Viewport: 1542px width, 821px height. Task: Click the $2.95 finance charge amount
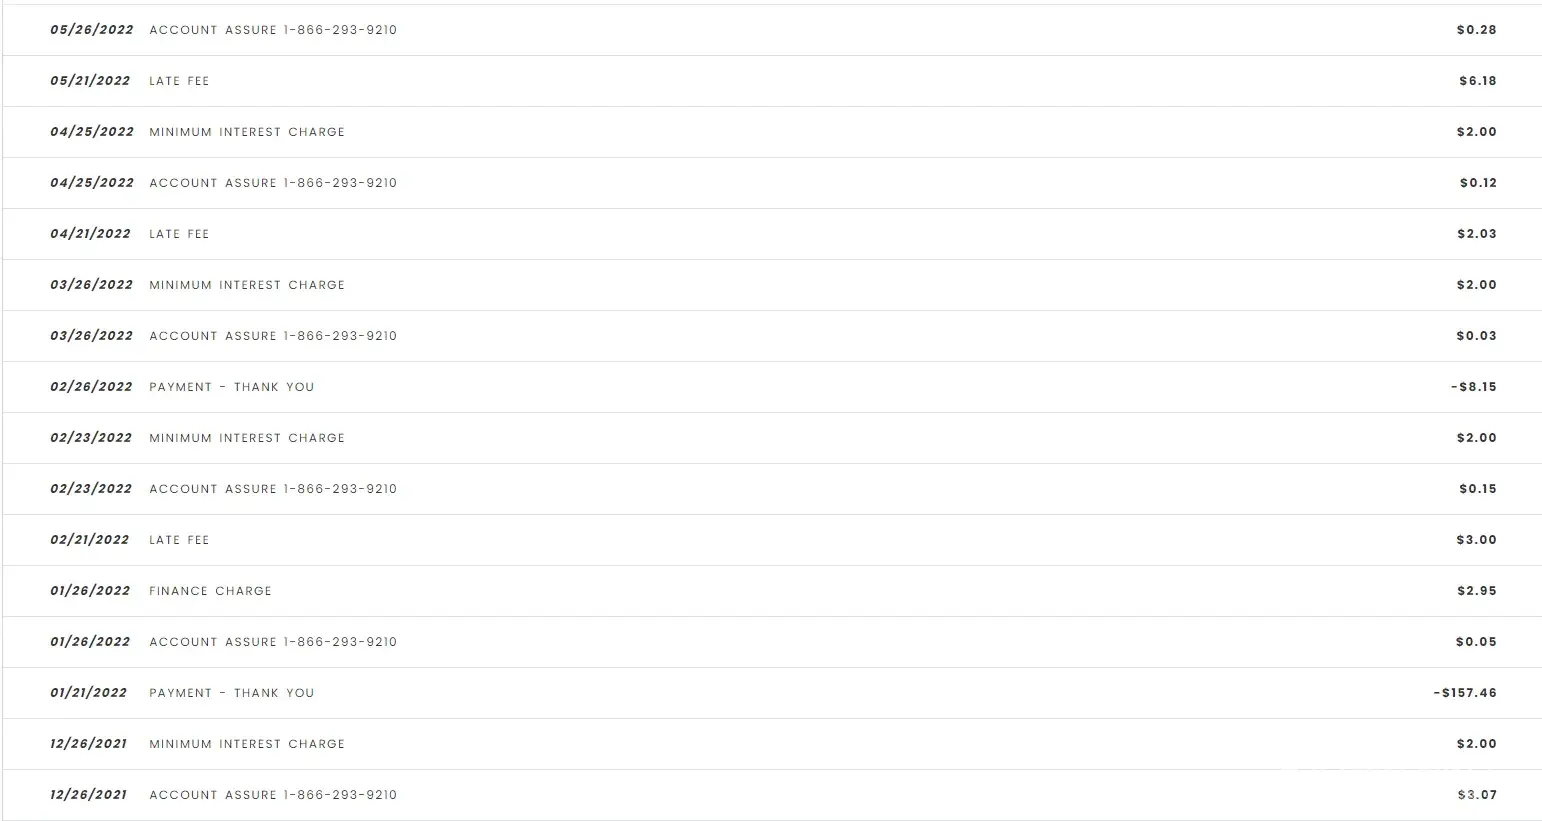pyautogui.click(x=1477, y=591)
